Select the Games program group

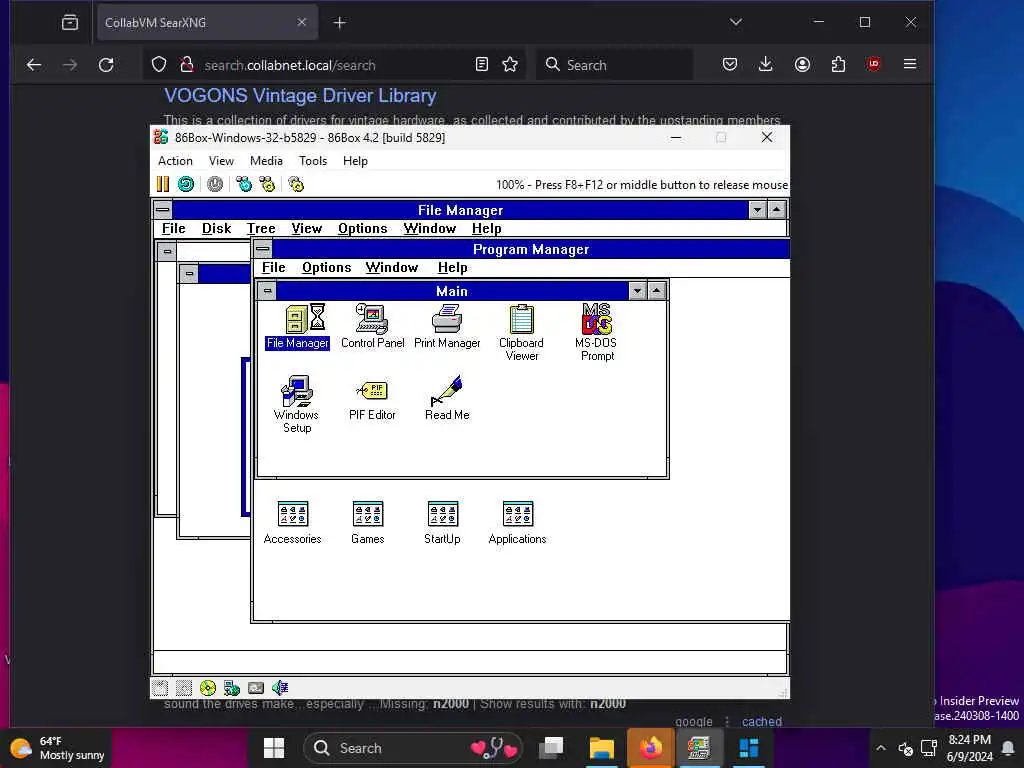pyautogui.click(x=368, y=522)
